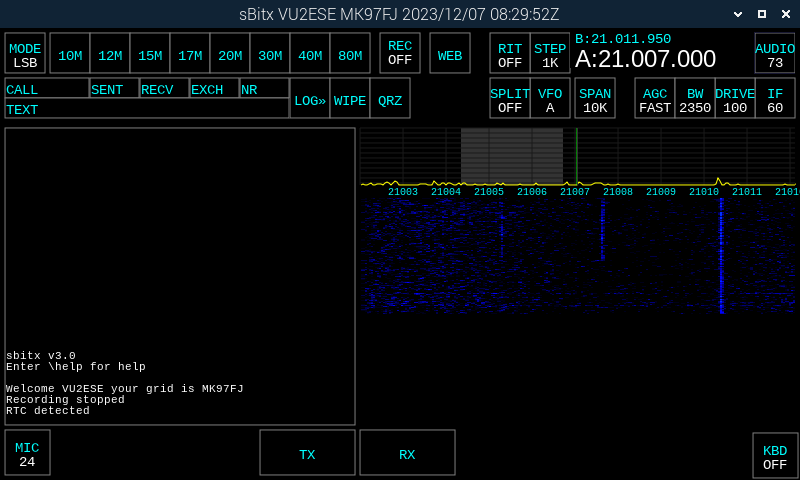This screenshot has width=800, height=480.
Task: Tune to 21006 on the spectrum scale
Action: point(532,192)
